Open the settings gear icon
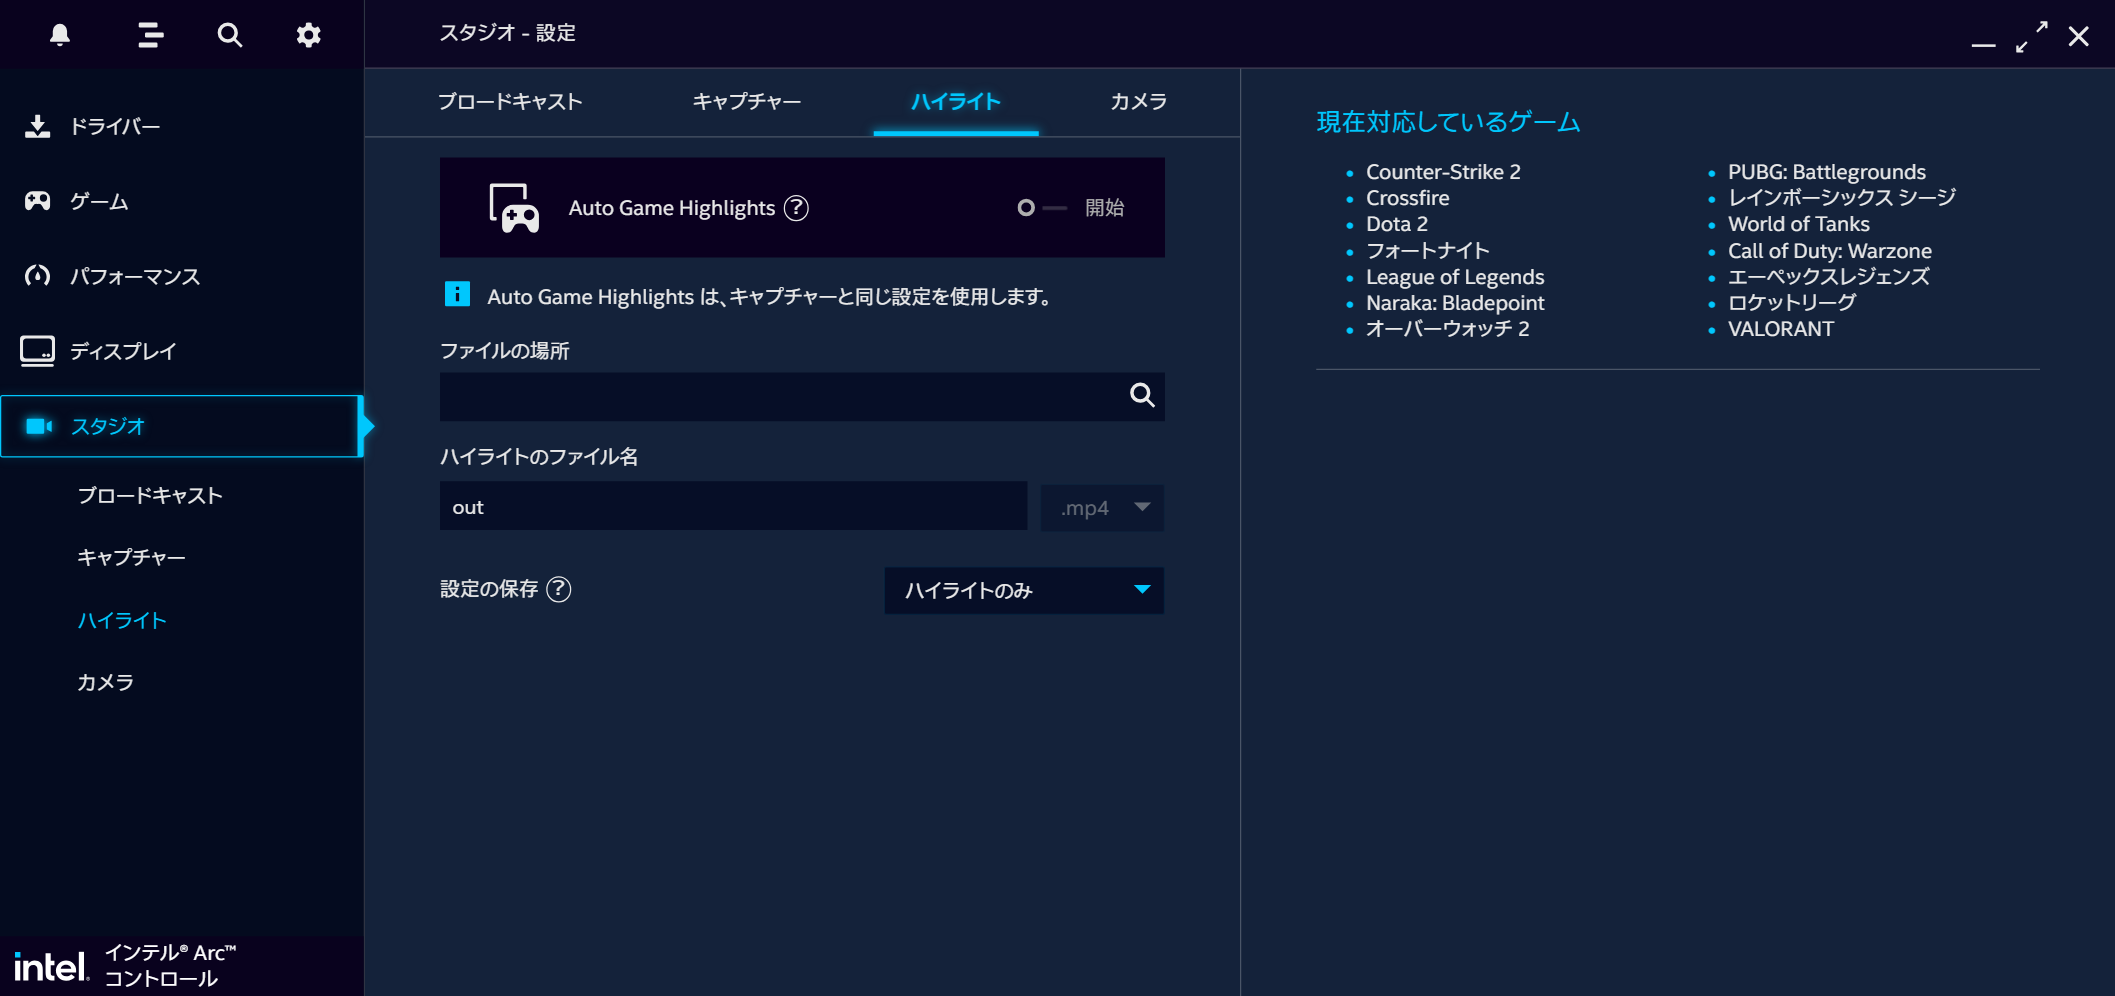Image resolution: width=2115 pixels, height=996 pixels. (309, 35)
